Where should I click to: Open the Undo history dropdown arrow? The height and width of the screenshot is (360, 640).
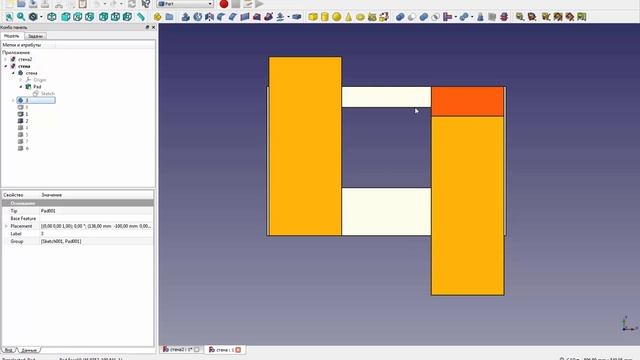pyautogui.click(x=105, y=4)
